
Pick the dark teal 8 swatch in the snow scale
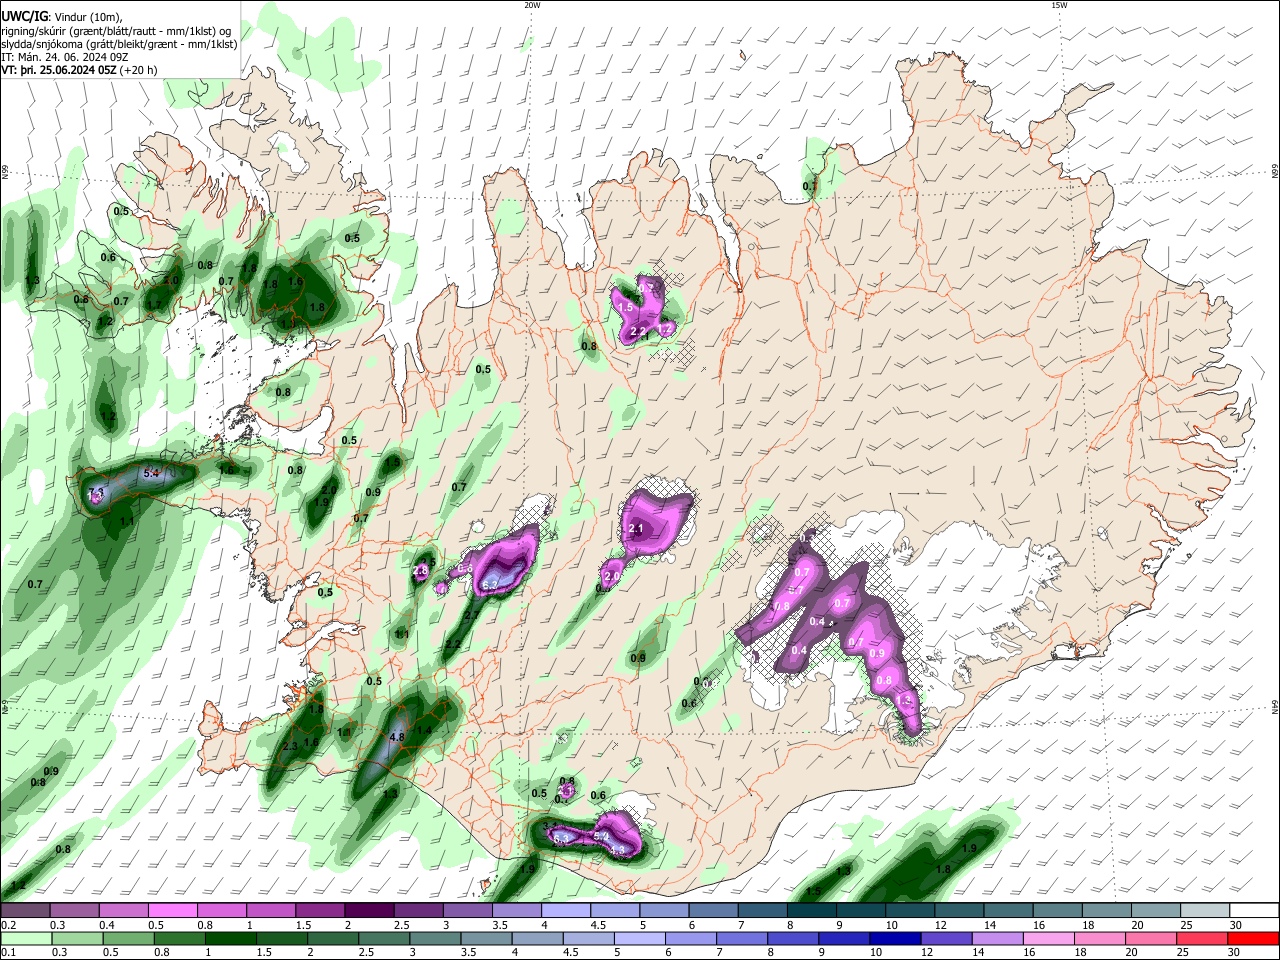811,911
